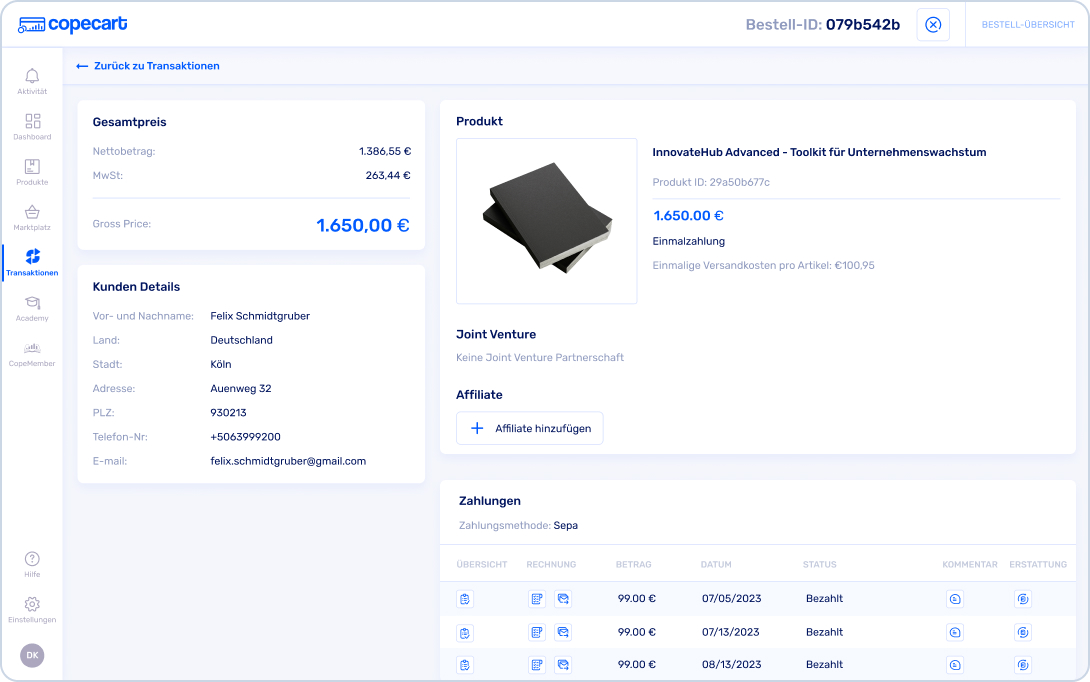Click phone number +5063999200
The height and width of the screenshot is (682, 1090).
click(x=245, y=437)
